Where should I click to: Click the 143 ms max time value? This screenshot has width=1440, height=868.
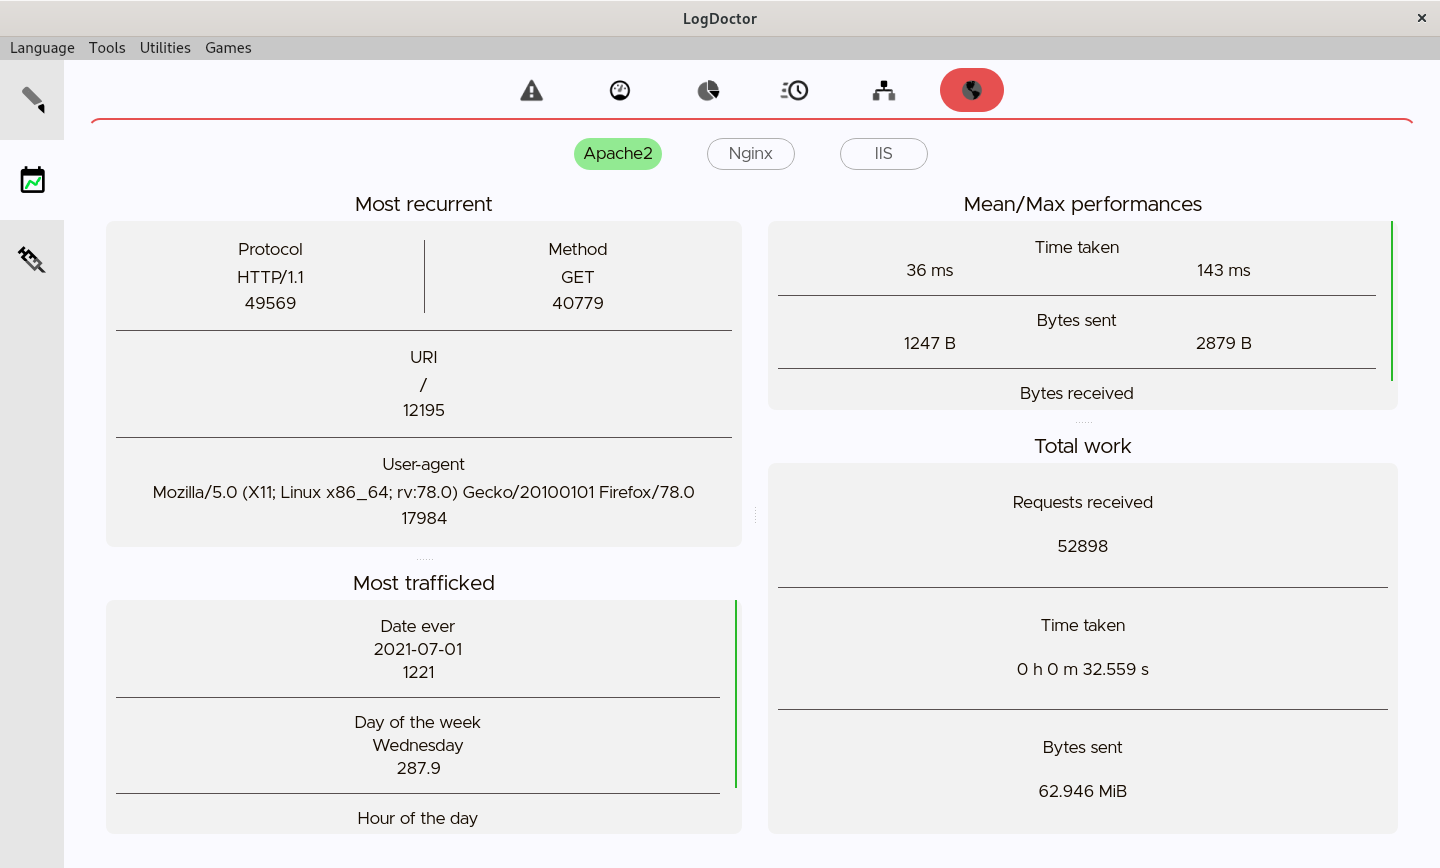pos(1224,270)
